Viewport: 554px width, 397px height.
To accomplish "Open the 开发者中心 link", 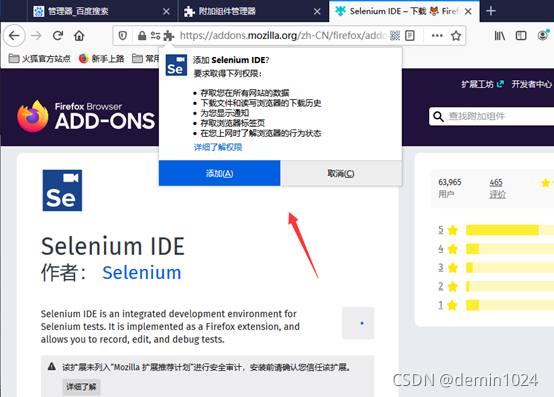I will coord(531,84).
